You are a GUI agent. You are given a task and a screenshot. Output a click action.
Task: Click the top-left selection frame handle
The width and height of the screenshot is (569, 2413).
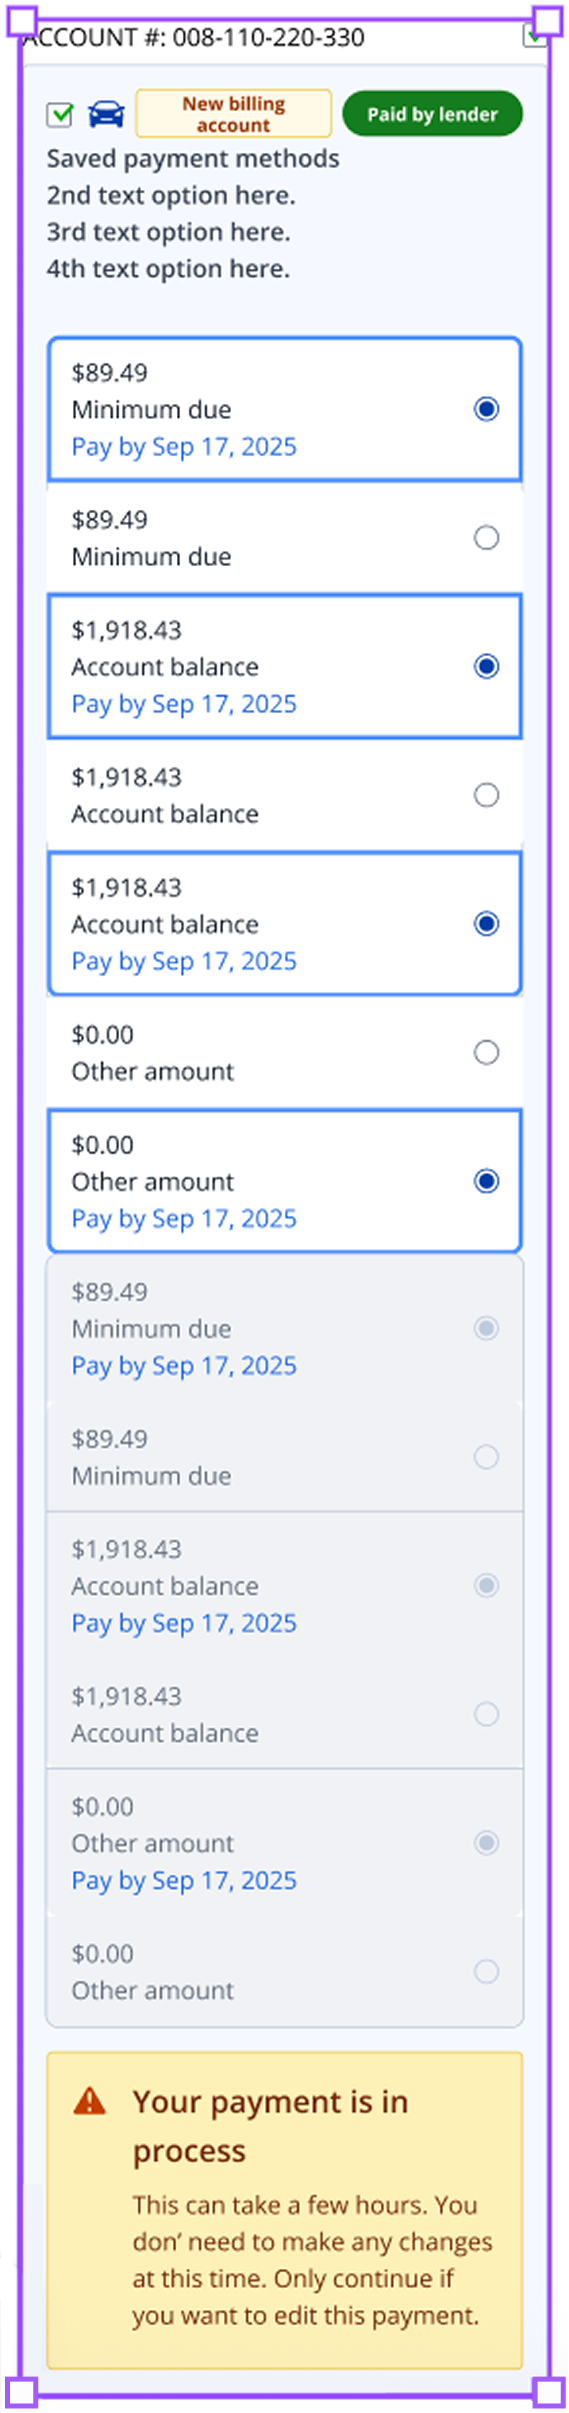tap(22, 22)
